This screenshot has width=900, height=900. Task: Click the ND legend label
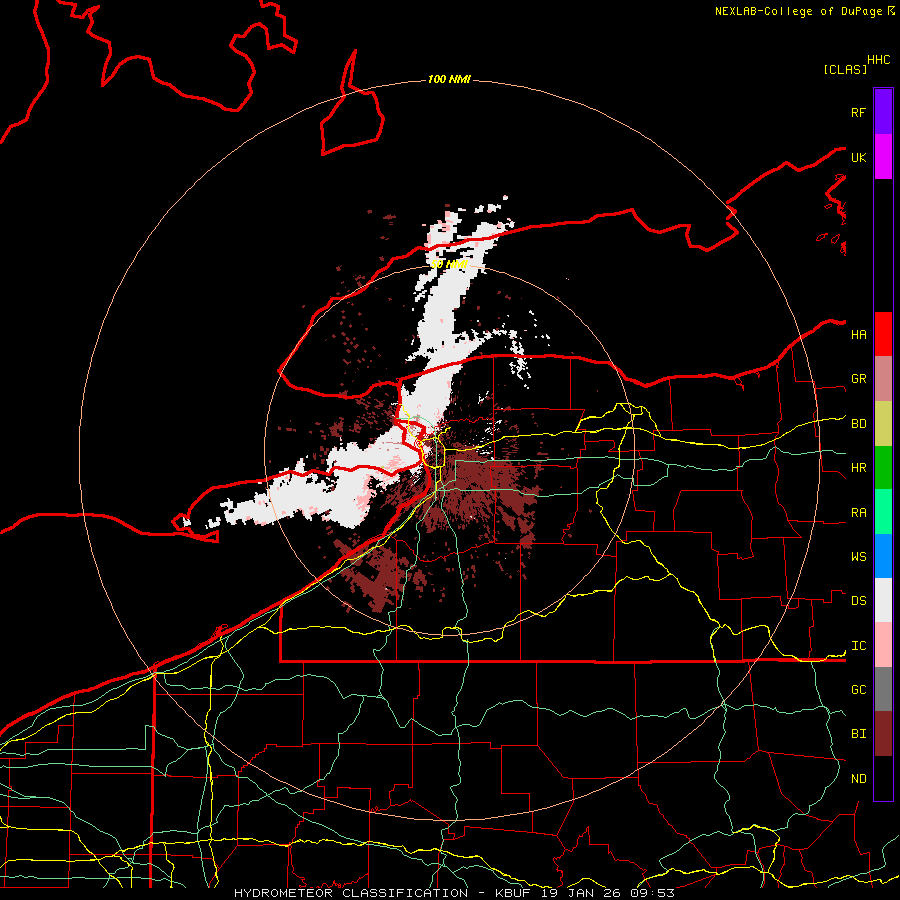tap(859, 778)
